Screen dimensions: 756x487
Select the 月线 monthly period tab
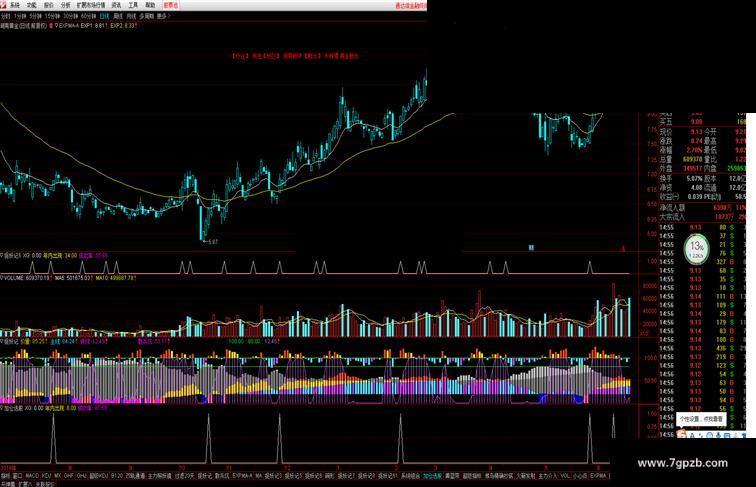coord(131,16)
